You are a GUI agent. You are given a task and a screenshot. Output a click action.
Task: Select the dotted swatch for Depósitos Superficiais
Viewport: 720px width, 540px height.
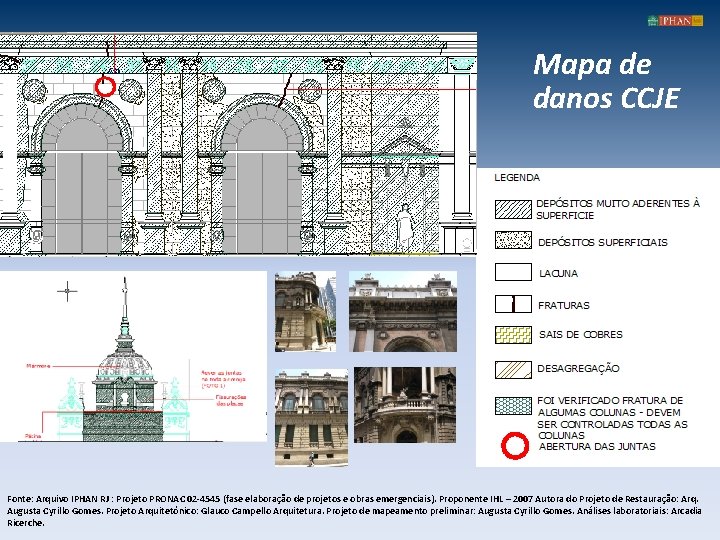click(x=513, y=240)
